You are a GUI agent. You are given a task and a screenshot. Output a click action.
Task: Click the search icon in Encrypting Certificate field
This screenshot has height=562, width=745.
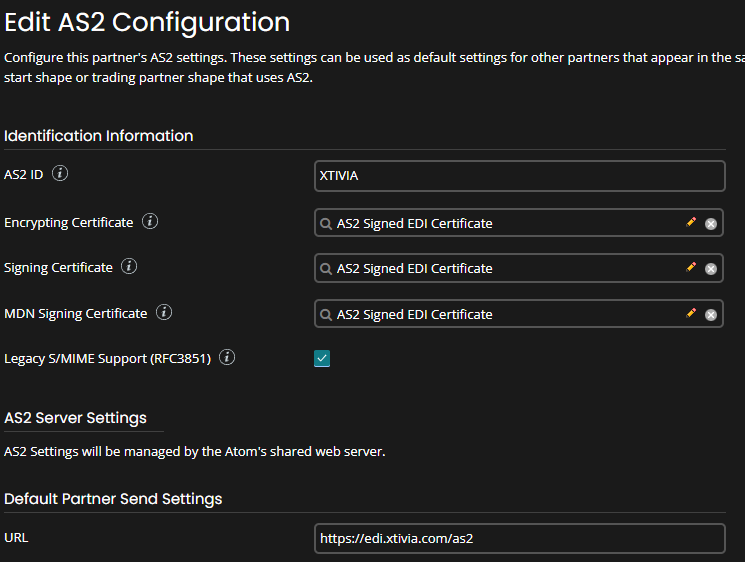[326, 224]
